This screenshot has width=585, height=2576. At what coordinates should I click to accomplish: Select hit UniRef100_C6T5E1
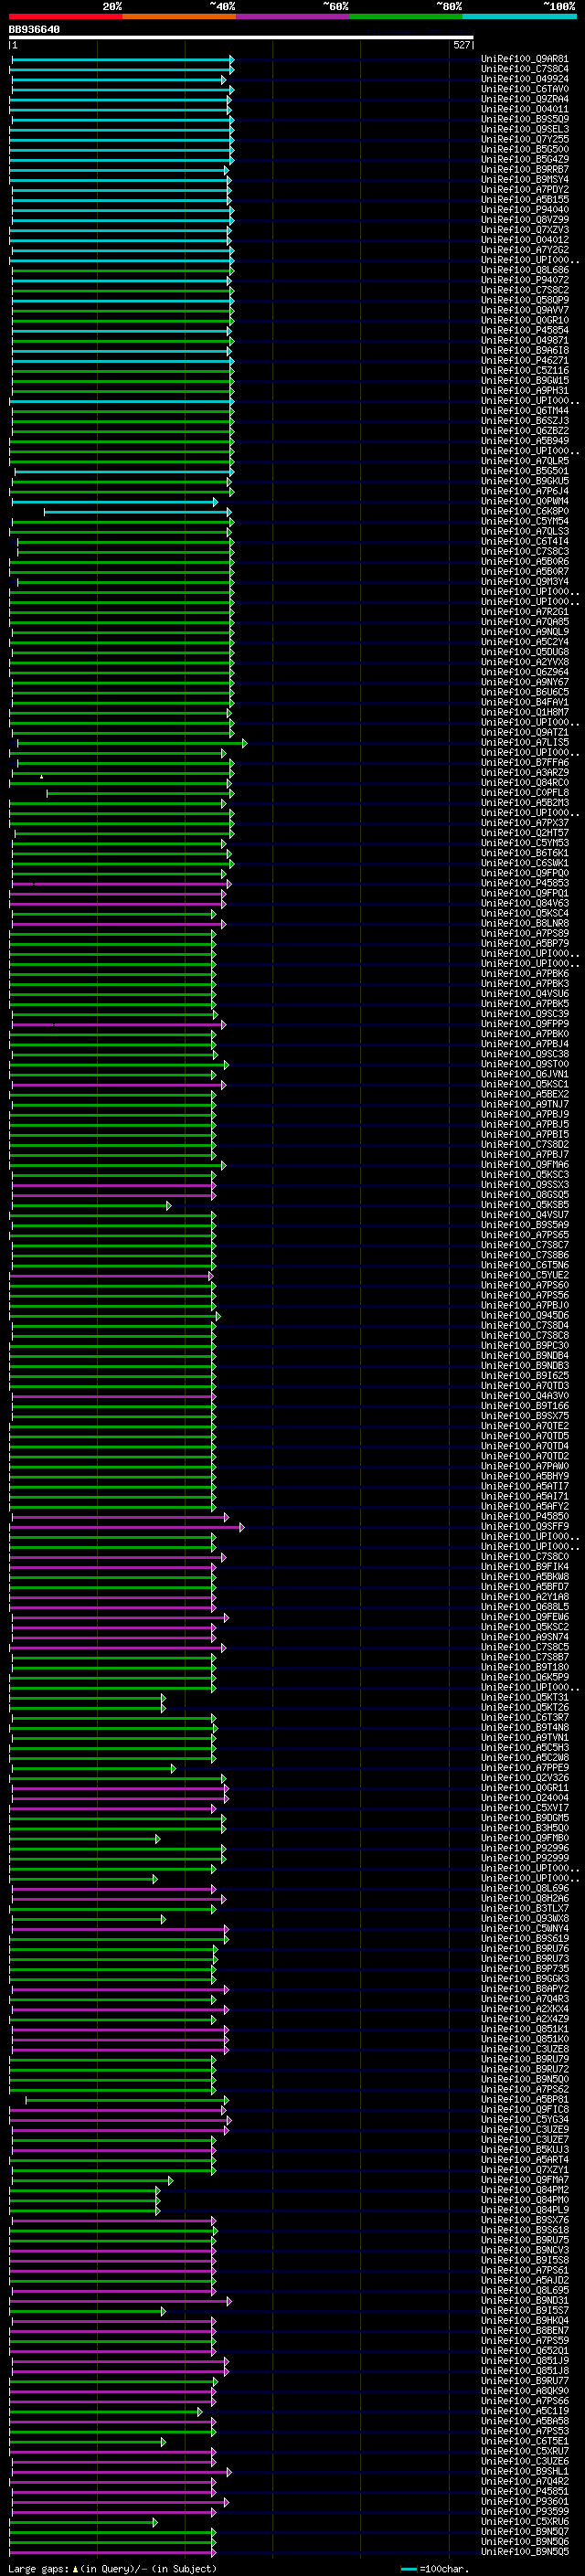click(x=525, y=2441)
